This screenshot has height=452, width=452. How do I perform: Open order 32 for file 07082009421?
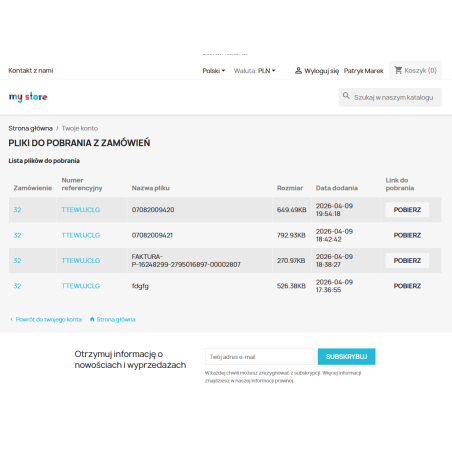point(17,235)
